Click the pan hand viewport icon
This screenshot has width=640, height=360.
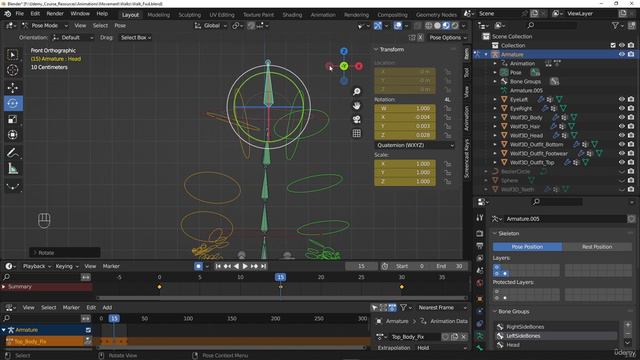point(357,106)
